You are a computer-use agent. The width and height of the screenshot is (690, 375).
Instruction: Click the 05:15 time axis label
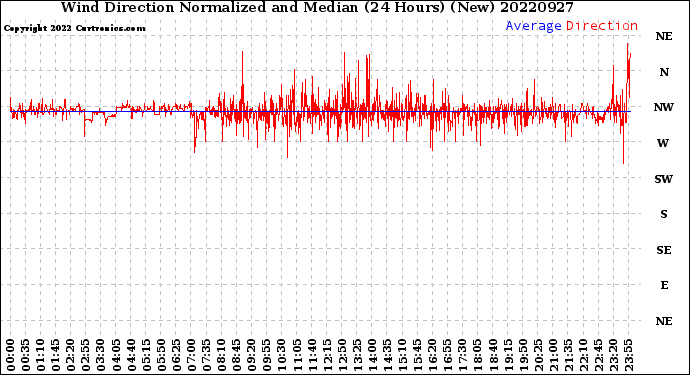(146, 355)
